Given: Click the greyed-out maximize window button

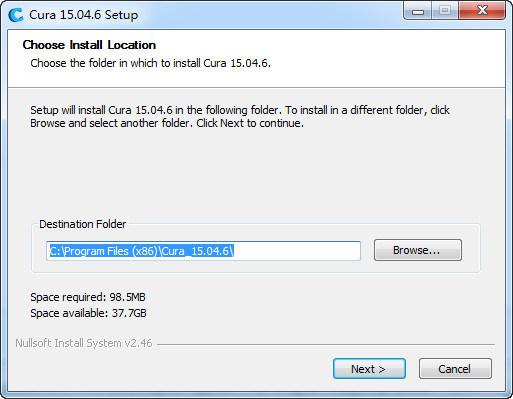Looking at the screenshot, I should tap(445, 11).
